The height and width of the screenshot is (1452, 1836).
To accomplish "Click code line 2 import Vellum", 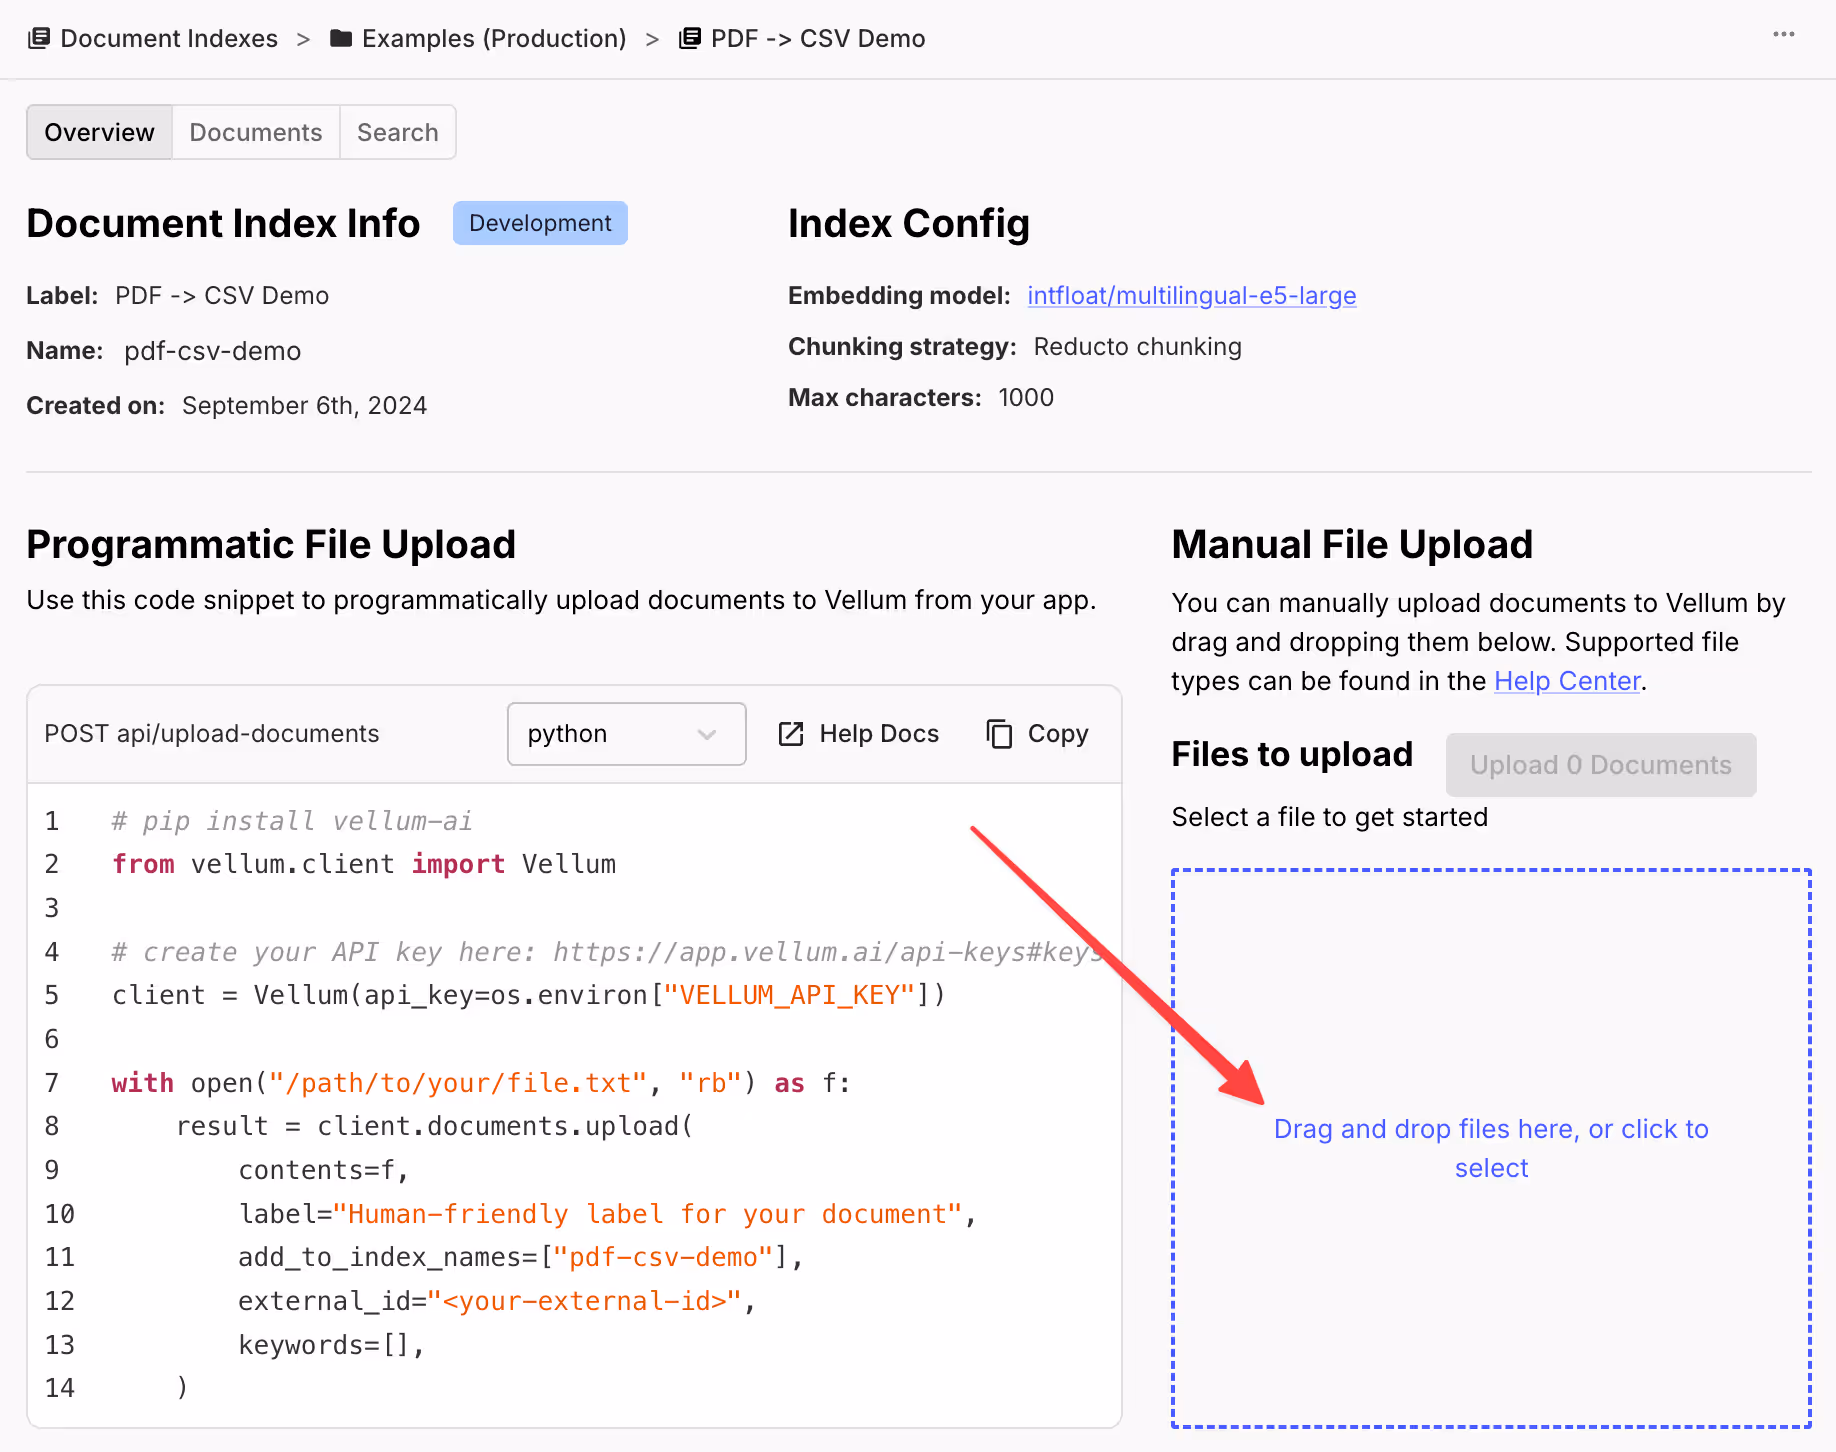I will click(364, 864).
